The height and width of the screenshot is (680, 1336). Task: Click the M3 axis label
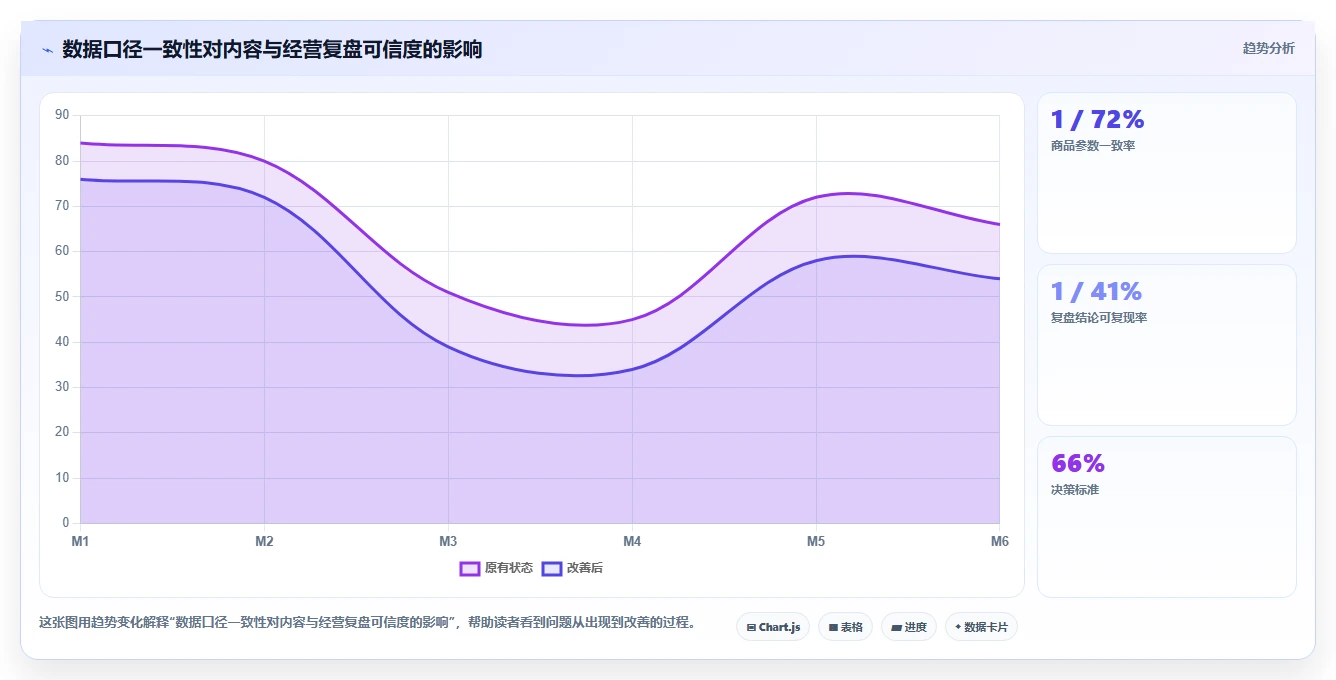coord(448,541)
